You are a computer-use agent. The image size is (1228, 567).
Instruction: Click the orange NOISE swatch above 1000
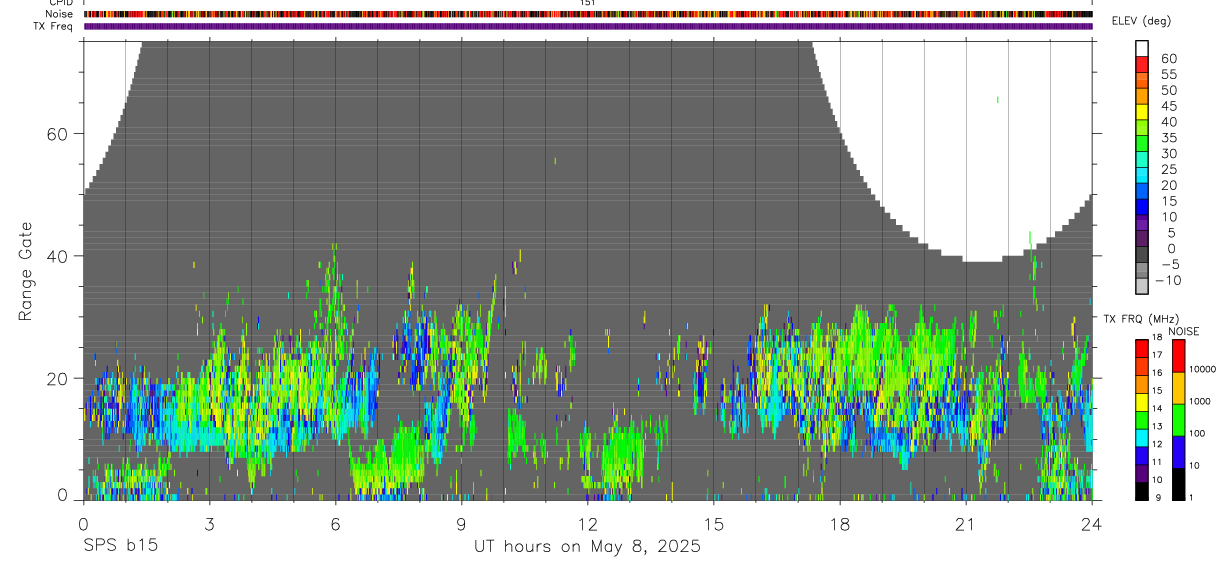coord(1178,387)
